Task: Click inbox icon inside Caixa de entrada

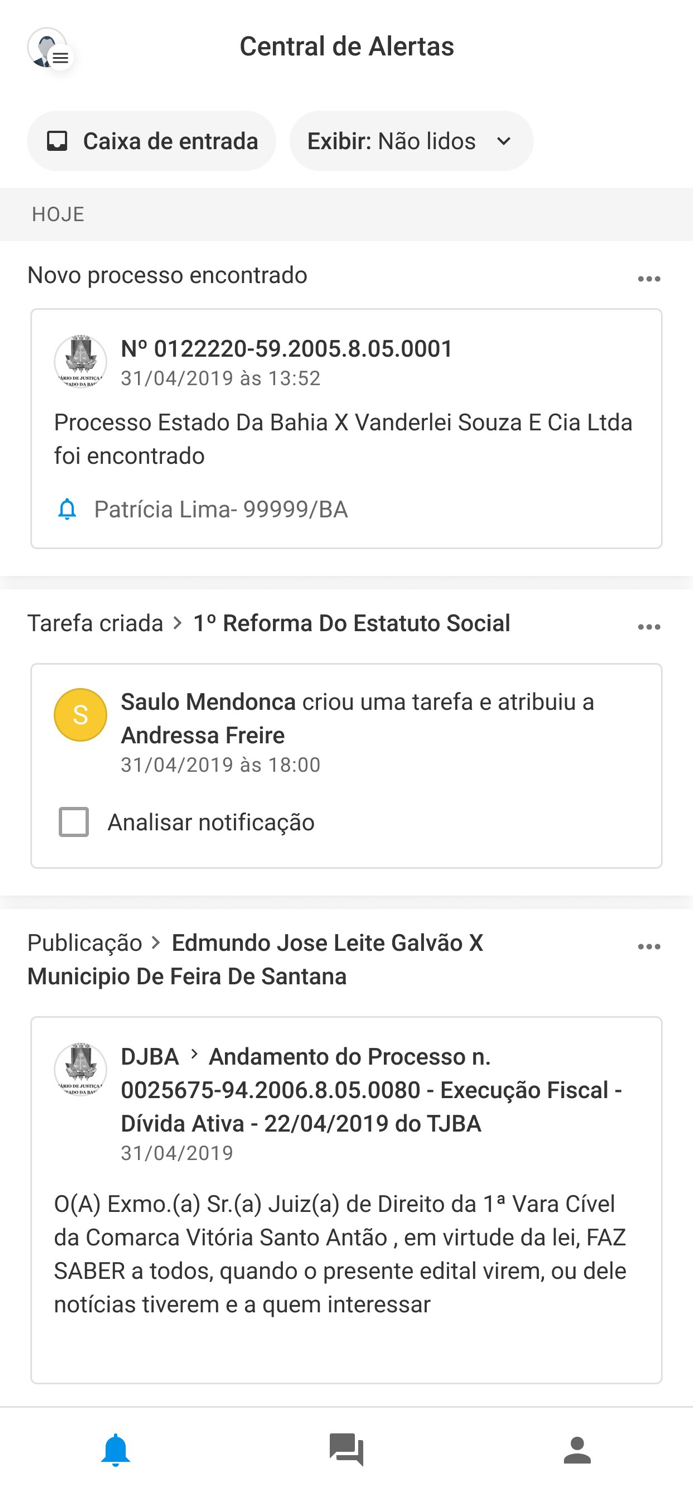Action: click(x=58, y=141)
